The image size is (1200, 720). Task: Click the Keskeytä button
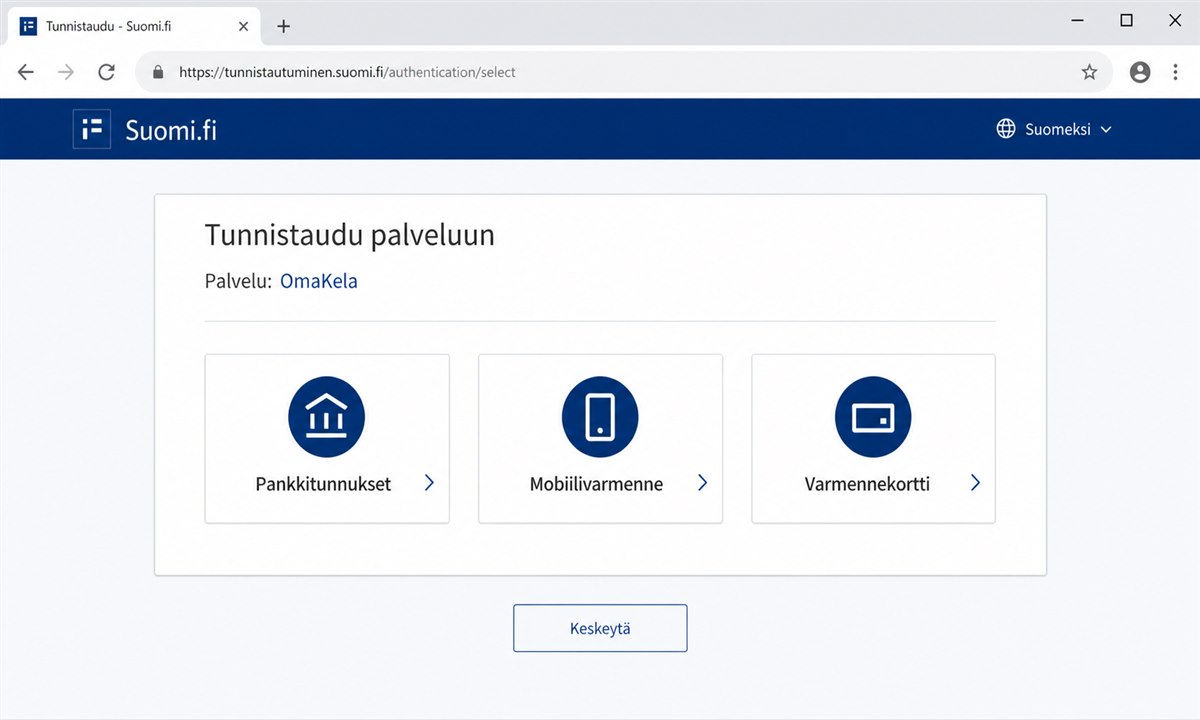click(x=600, y=628)
